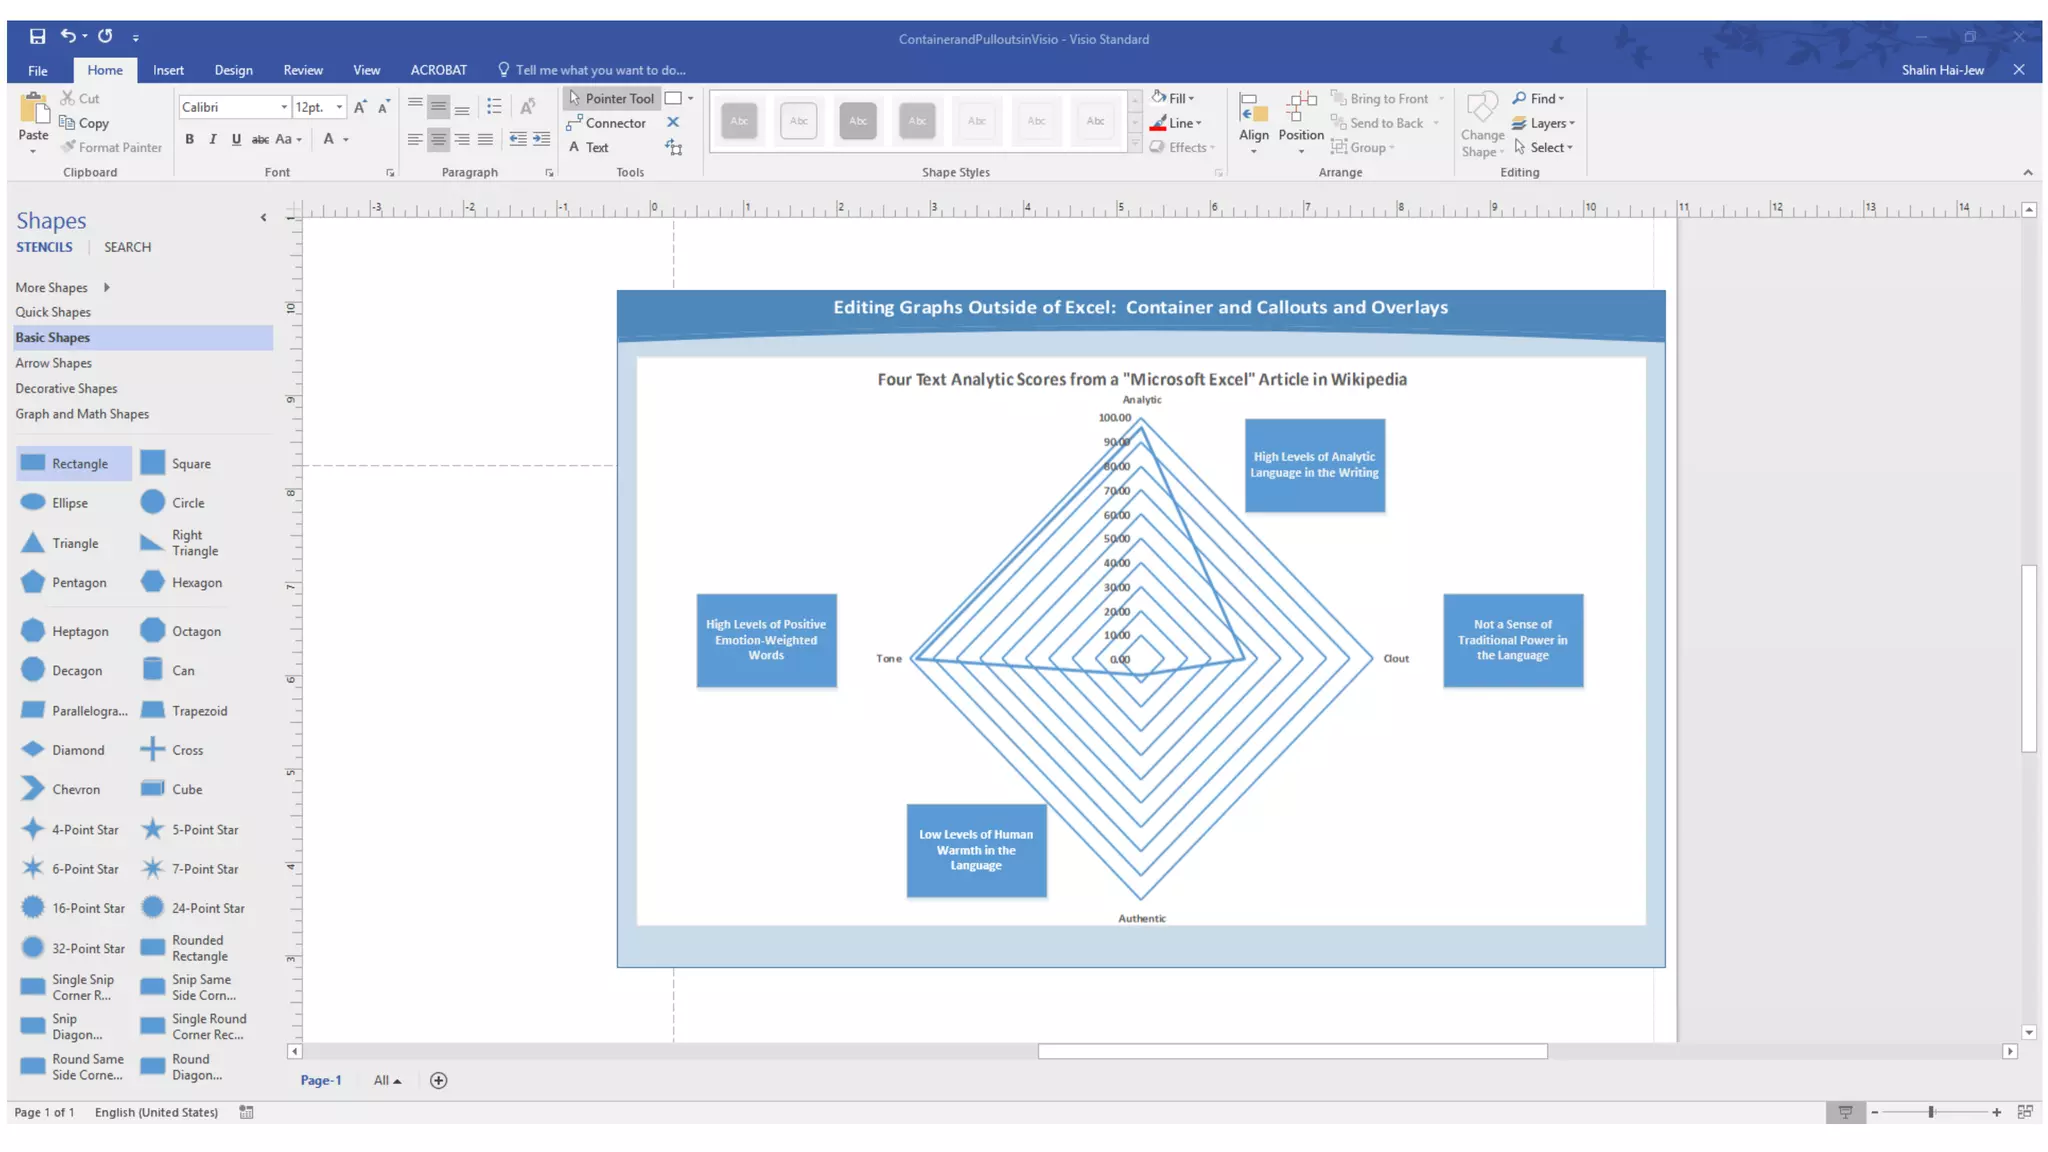
Task: Click the Page-1 sheet tab
Action: tap(321, 1080)
